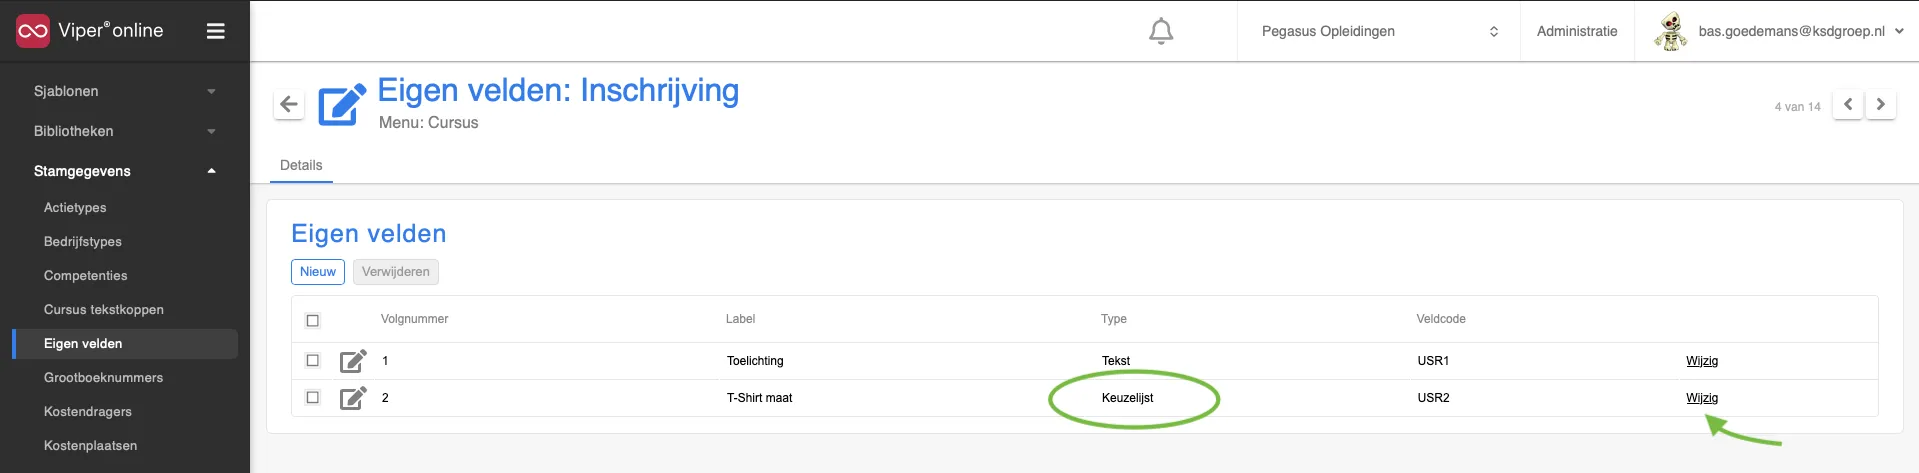1919x473 pixels.
Task: Open the Pegasus Opleidingen selector
Action: (x=1379, y=31)
